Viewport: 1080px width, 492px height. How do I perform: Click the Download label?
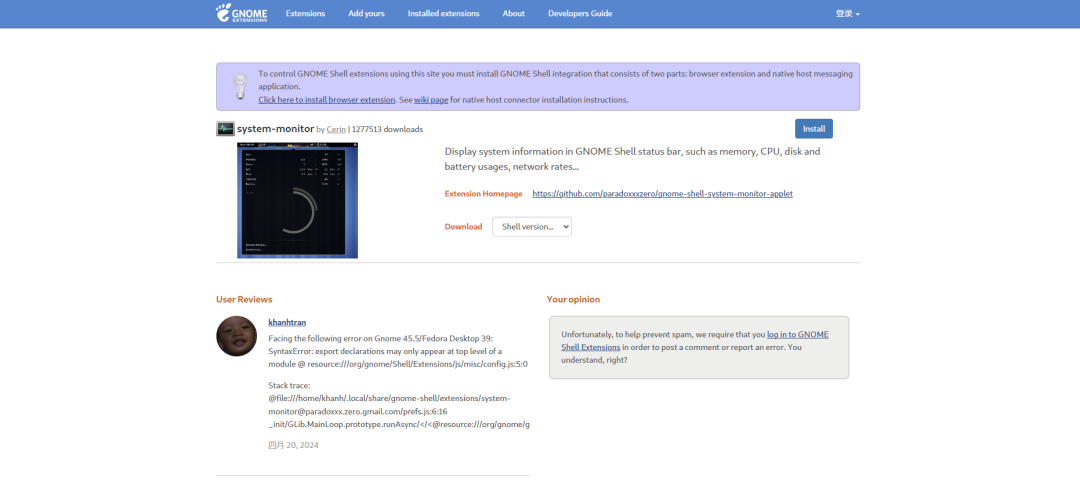[x=464, y=227]
